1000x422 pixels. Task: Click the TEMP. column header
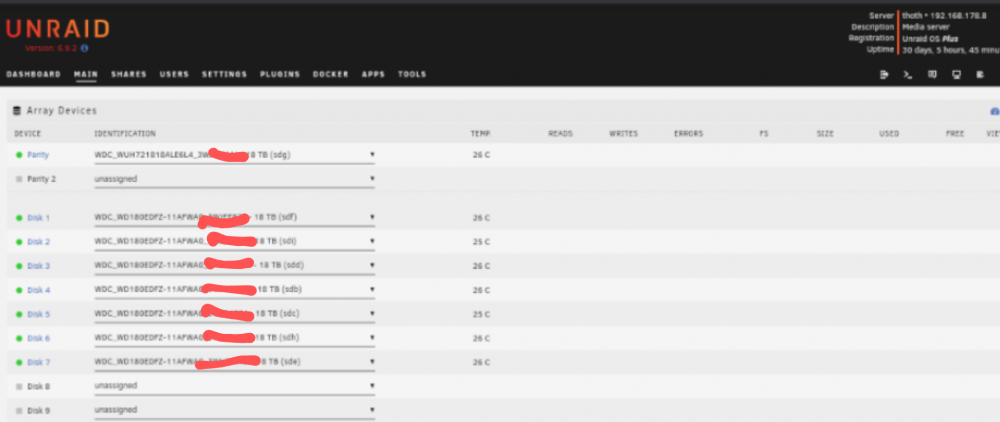click(481, 134)
